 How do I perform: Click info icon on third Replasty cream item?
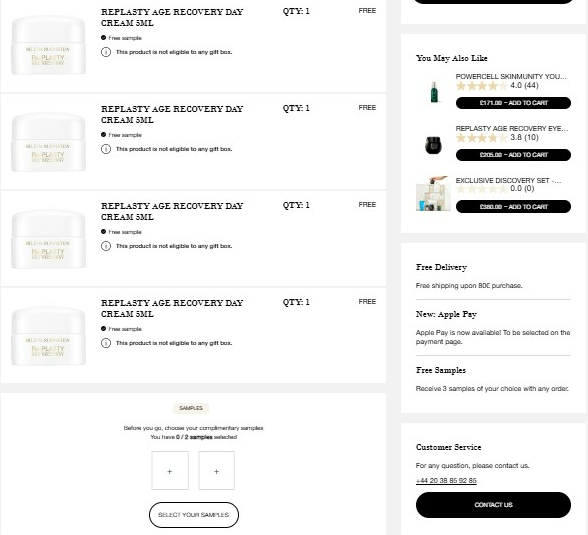(x=106, y=246)
